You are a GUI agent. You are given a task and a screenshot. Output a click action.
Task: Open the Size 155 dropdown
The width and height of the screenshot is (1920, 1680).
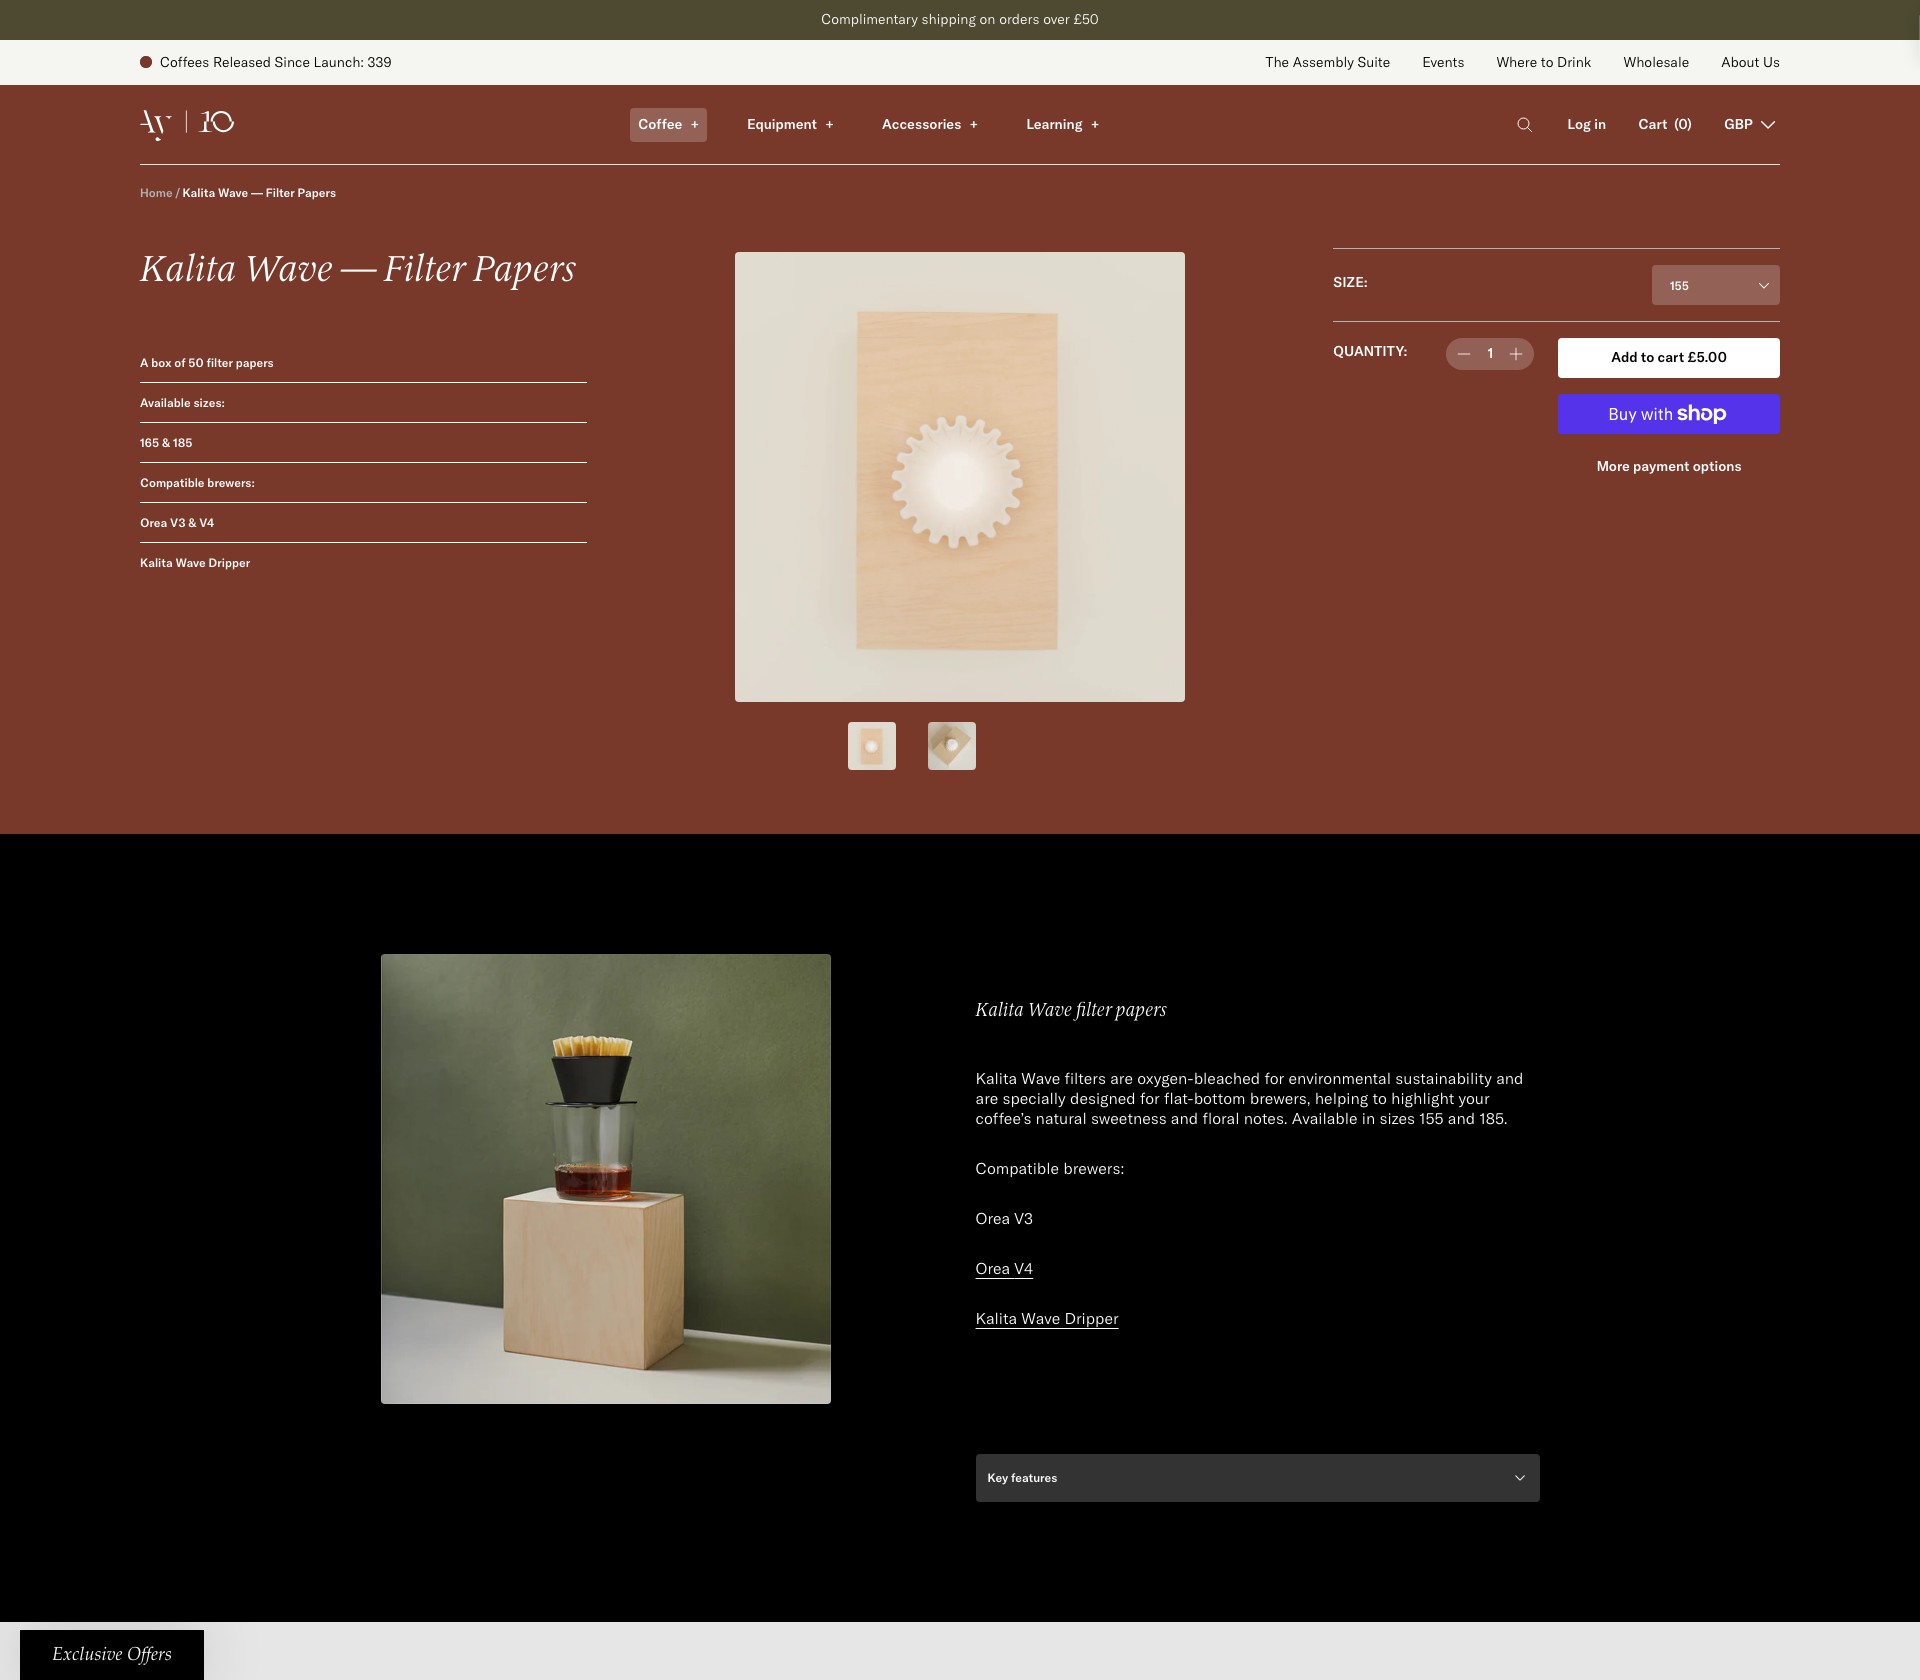(1715, 285)
